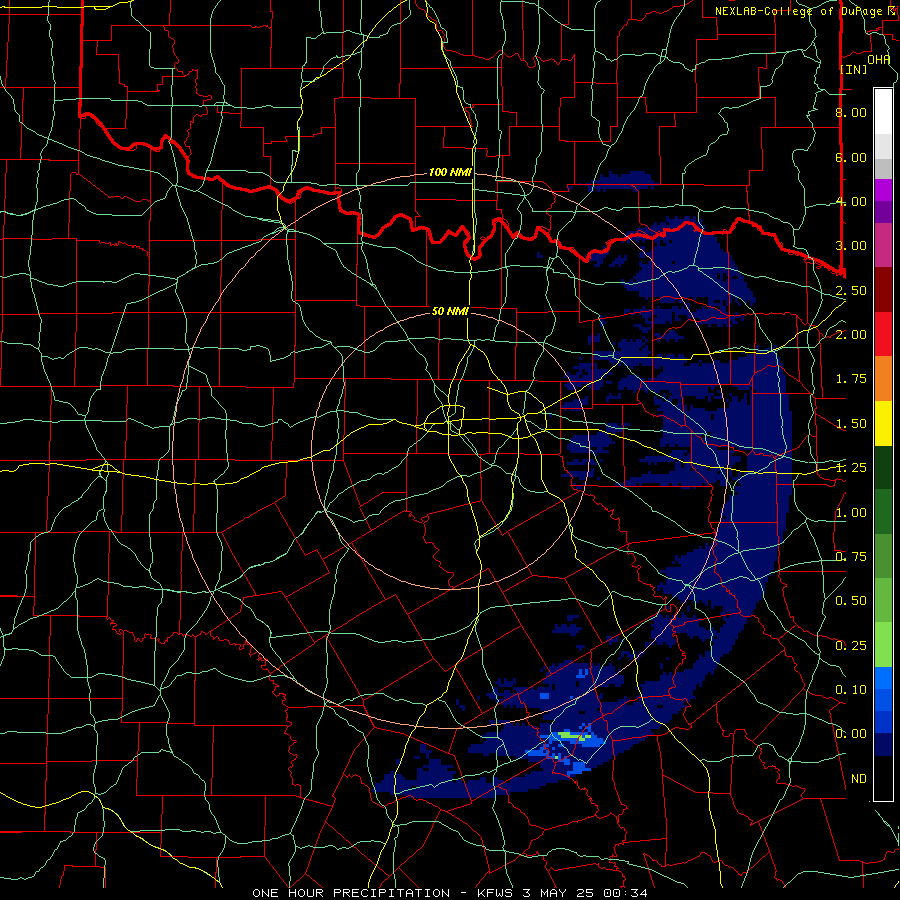Viewport: 900px width, 900px height.
Task: Click the '0.50' legend value
Action: coord(851,601)
